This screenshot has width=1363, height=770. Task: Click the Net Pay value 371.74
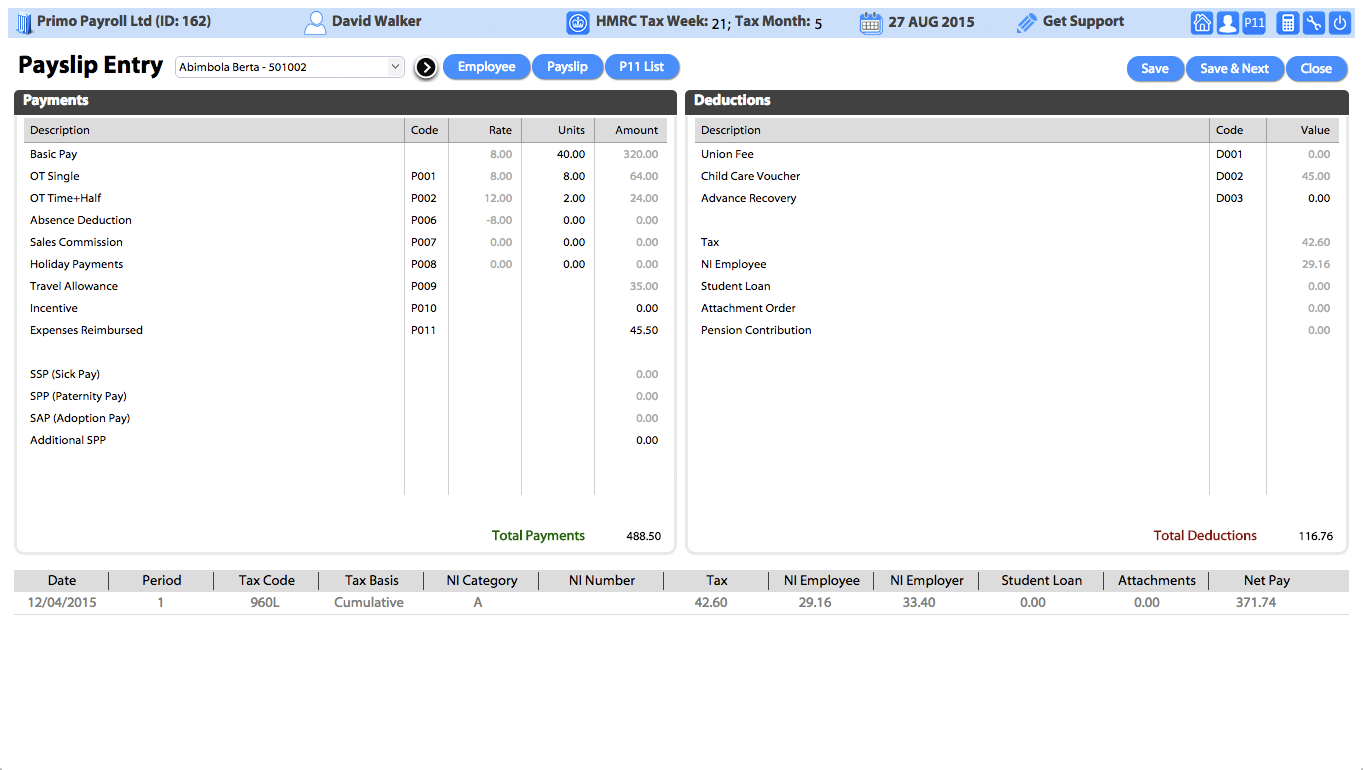click(1255, 603)
